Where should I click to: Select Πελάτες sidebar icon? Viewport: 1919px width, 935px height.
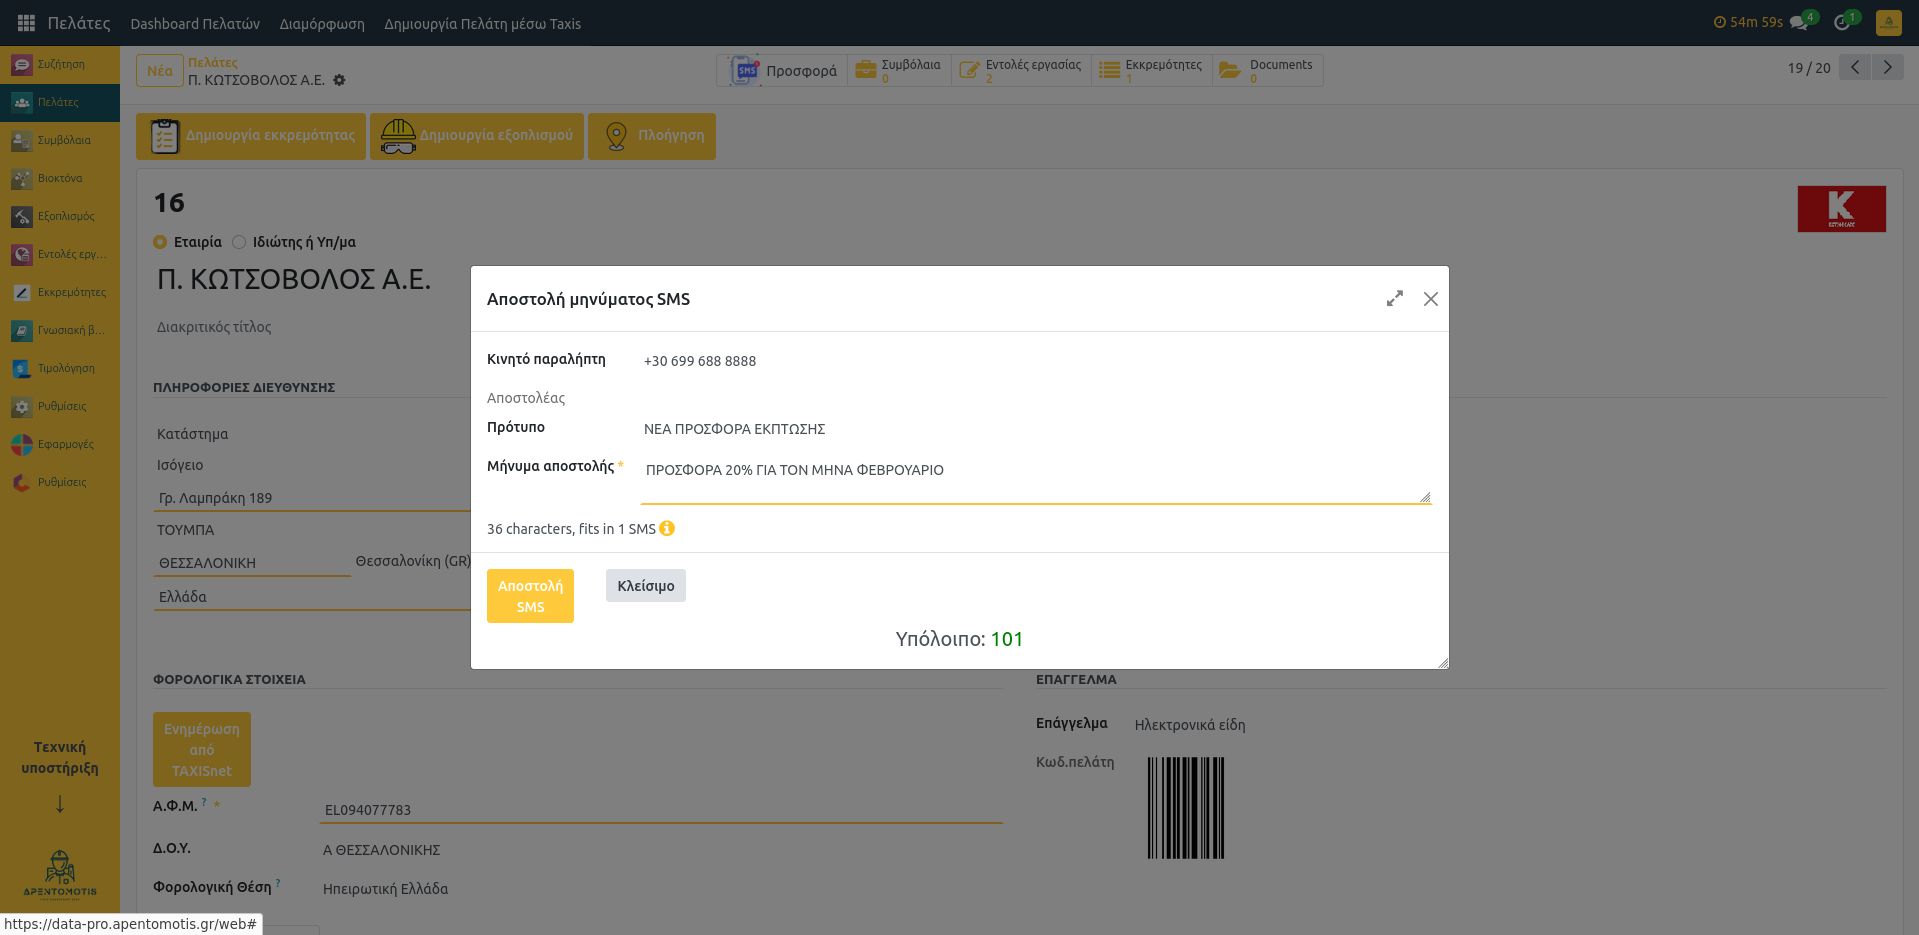click(x=22, y=102)
